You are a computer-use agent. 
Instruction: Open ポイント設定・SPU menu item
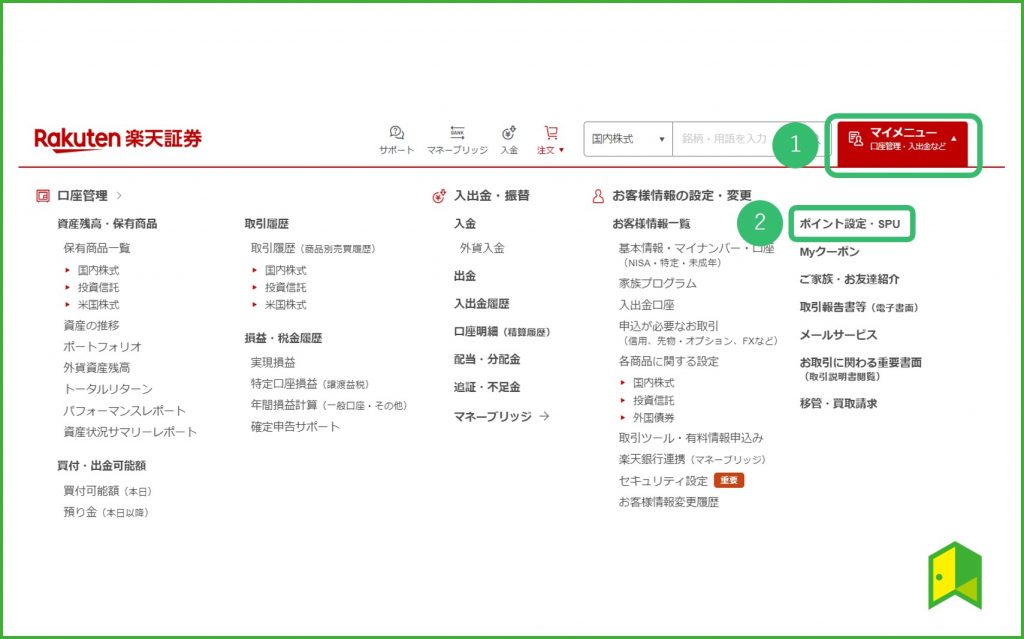point(850,224)
